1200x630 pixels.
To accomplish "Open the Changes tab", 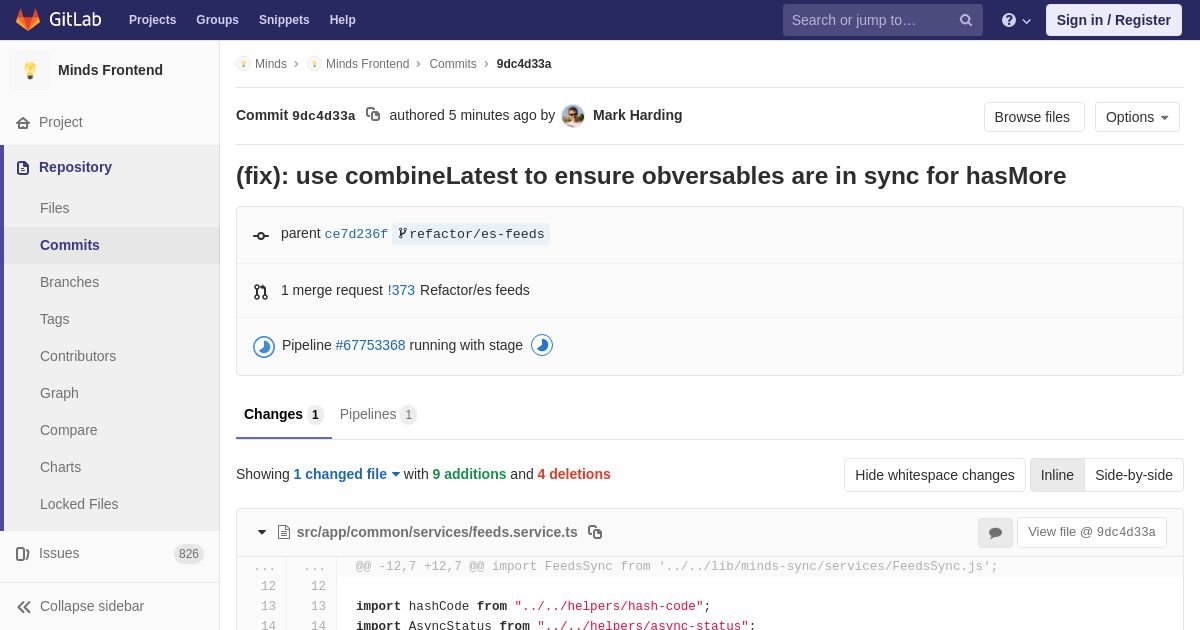I will pos(284,414).
